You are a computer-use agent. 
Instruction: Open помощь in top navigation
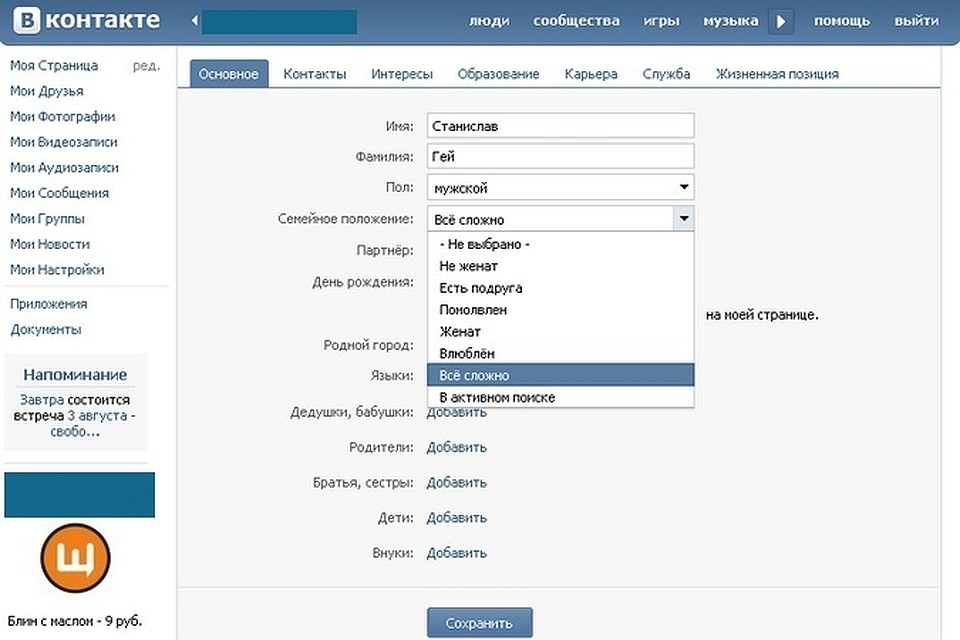click(842, 21)
